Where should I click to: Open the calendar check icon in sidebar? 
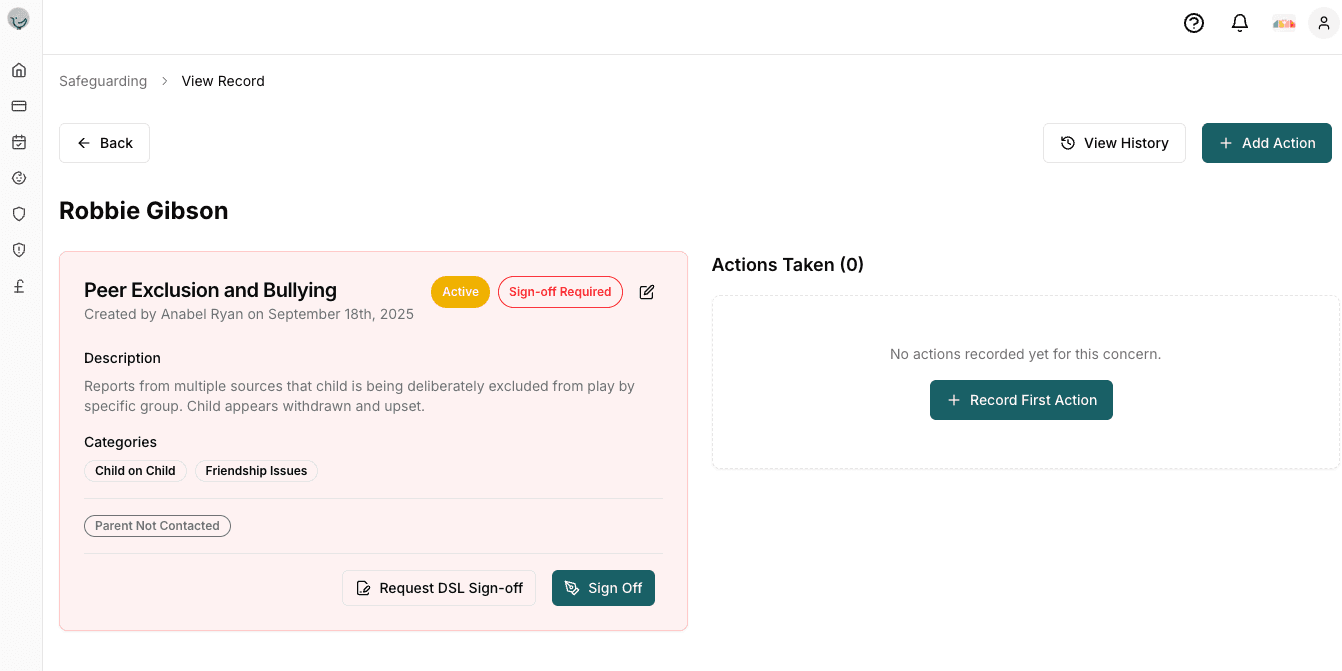(x=19, y=142)
